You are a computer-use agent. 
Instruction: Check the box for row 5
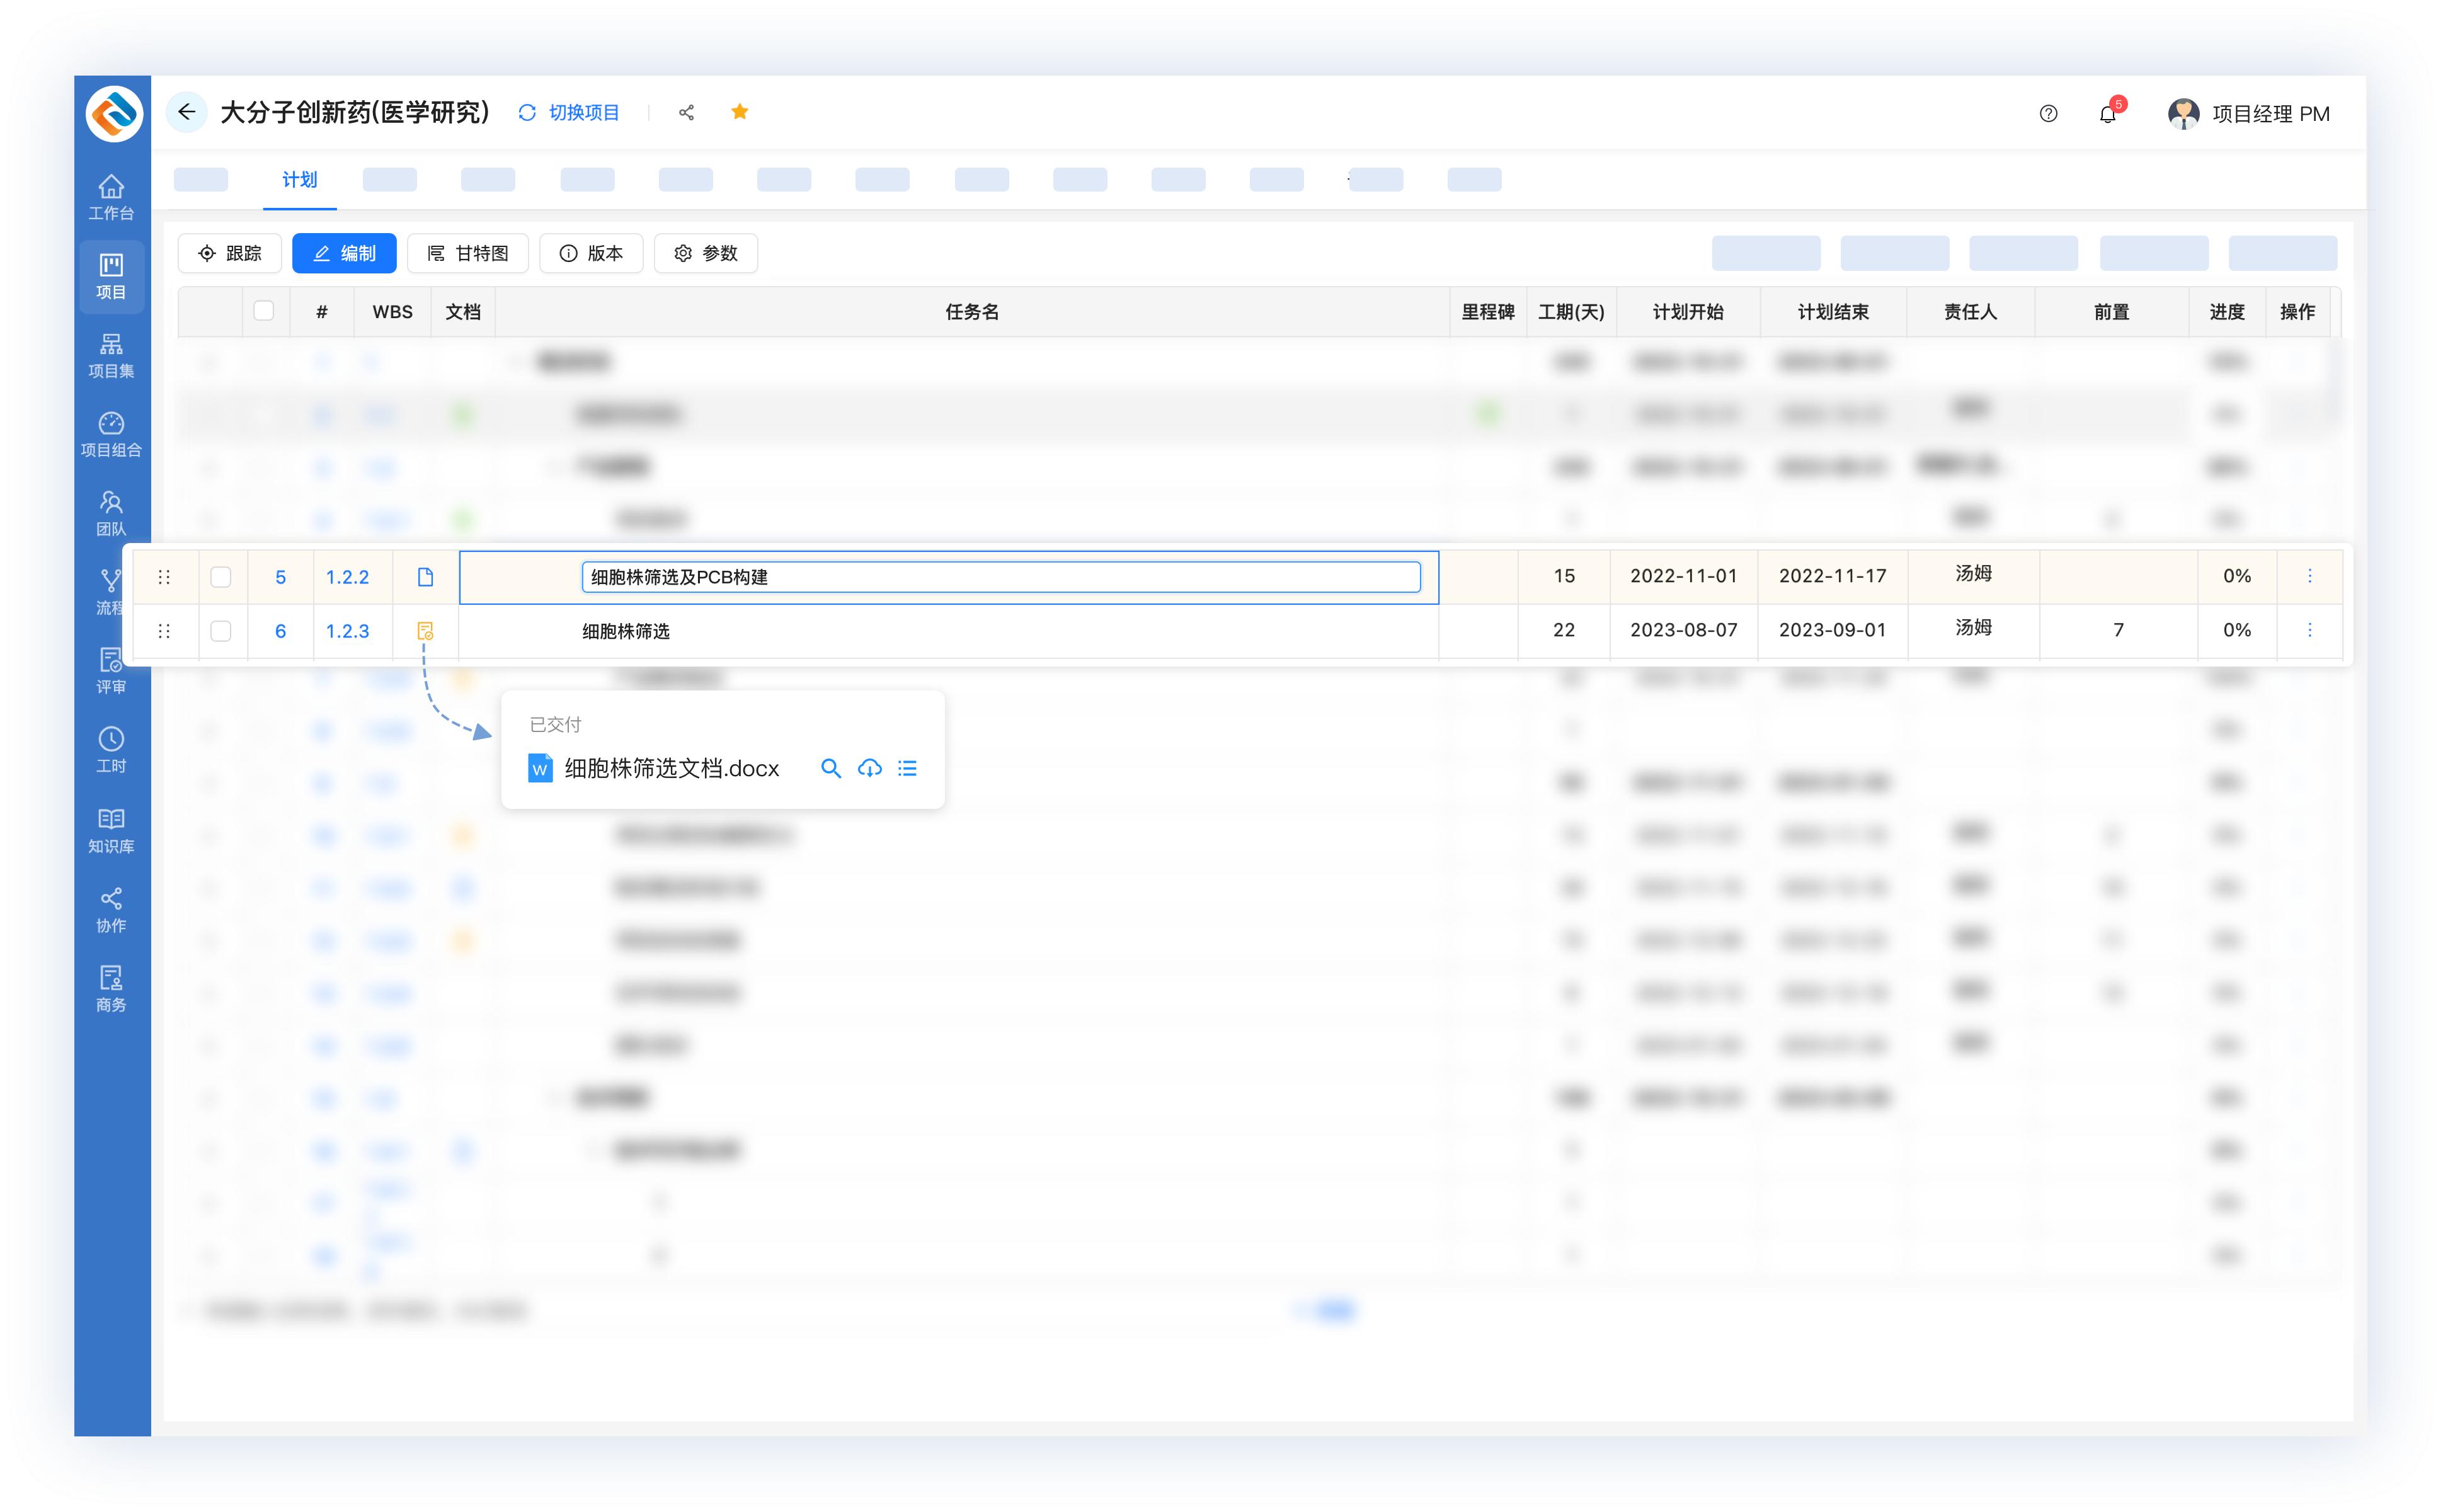pos(221,577)
